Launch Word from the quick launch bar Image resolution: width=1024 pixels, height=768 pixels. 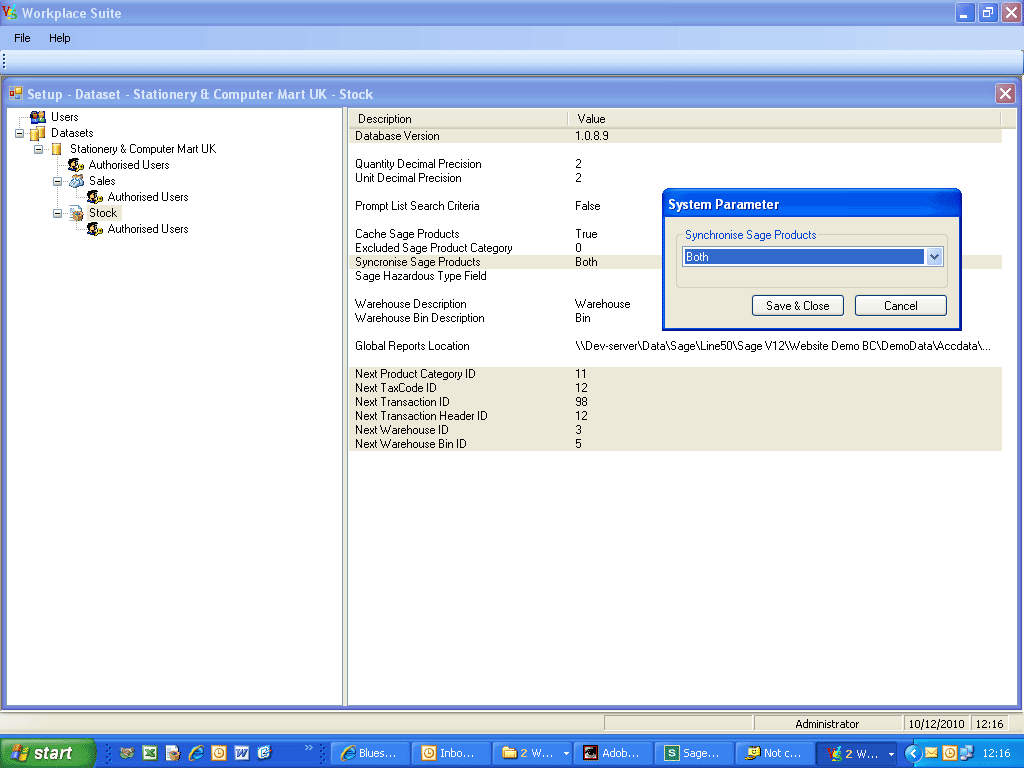click(242, 753)
